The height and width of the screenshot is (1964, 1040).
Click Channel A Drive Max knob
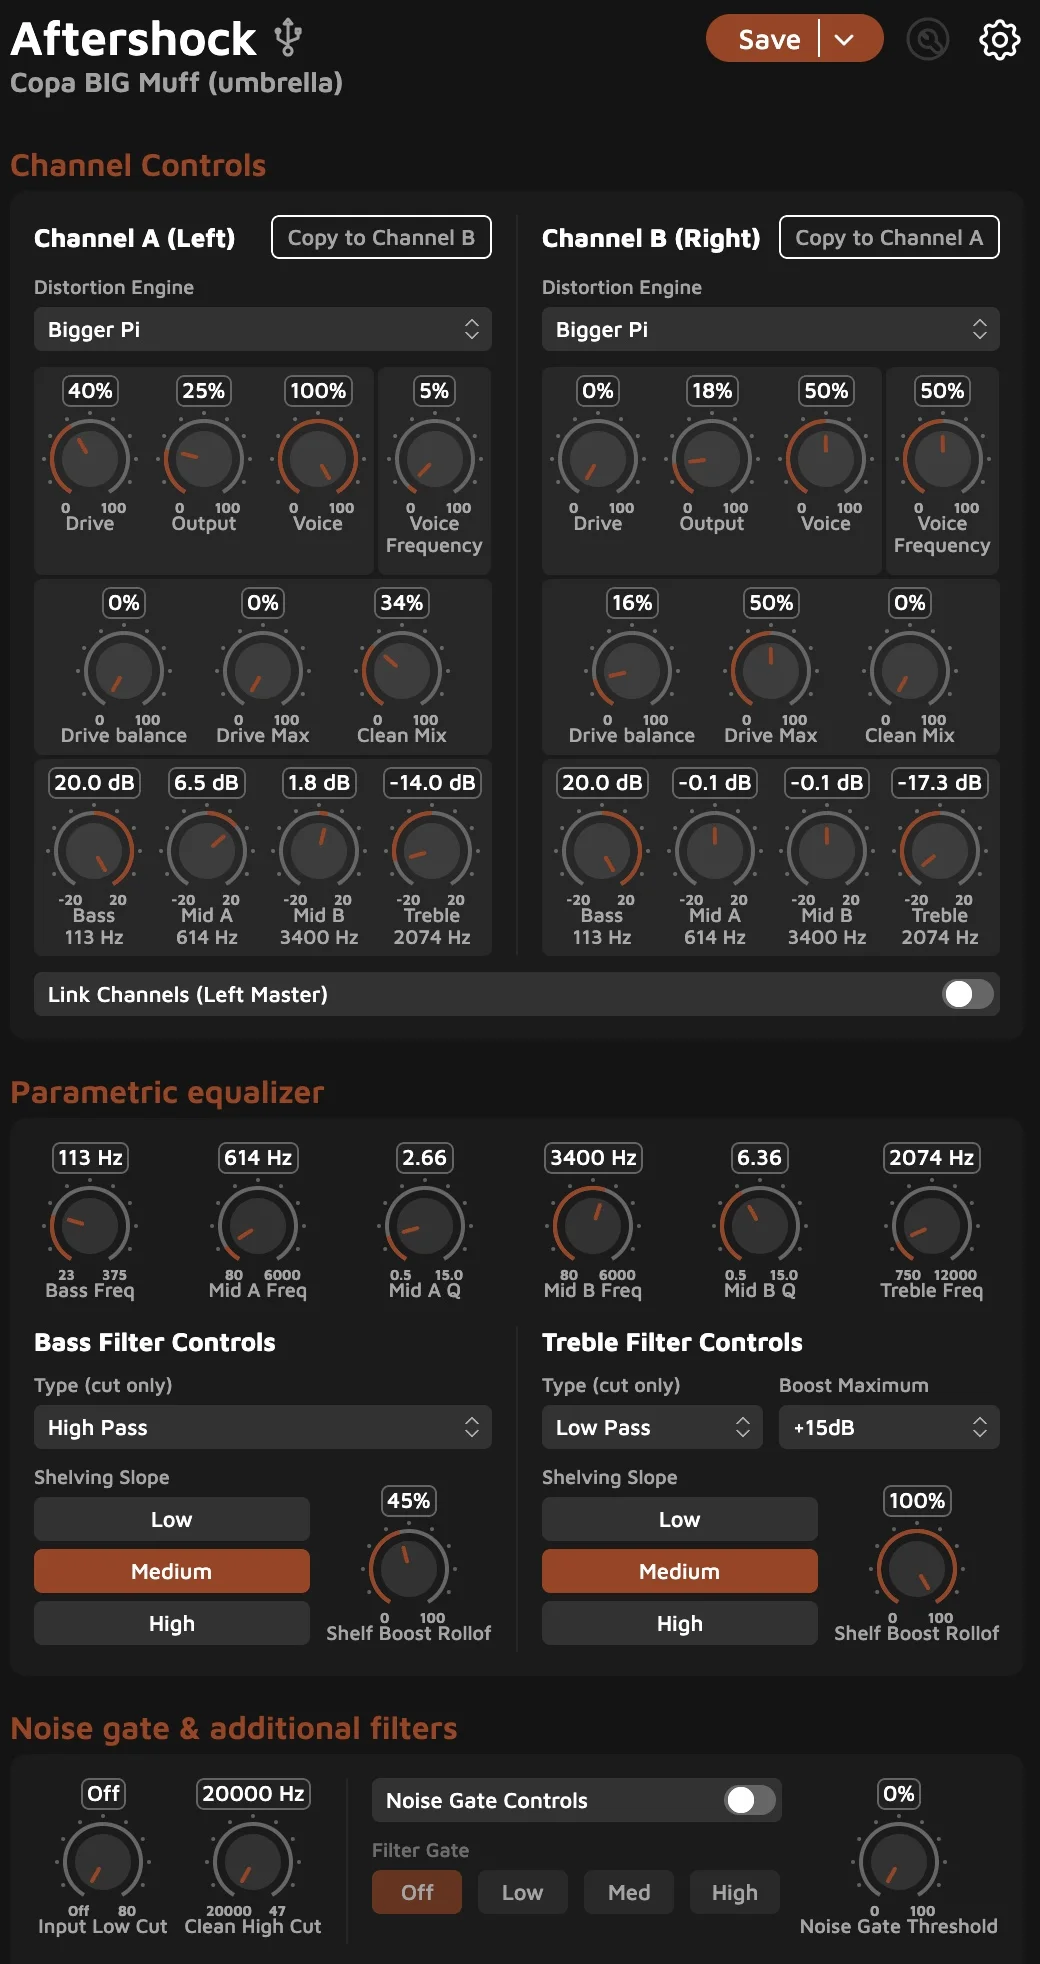click(263, 669)
